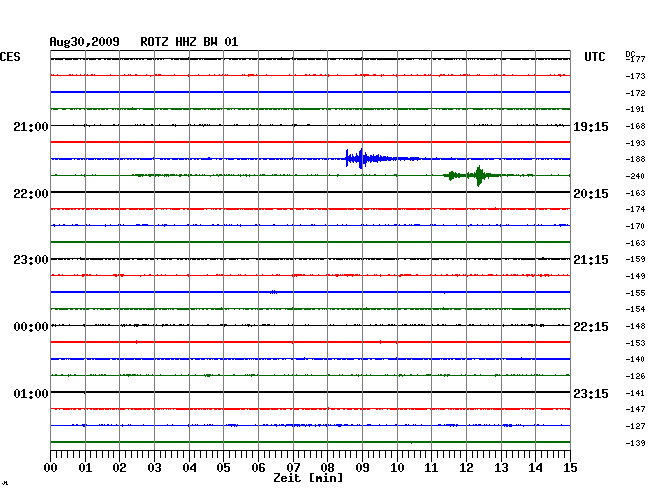Viewport: 650px width, 494px height.
Task: Click the DC offset value -188
Action: coord(635,159)
